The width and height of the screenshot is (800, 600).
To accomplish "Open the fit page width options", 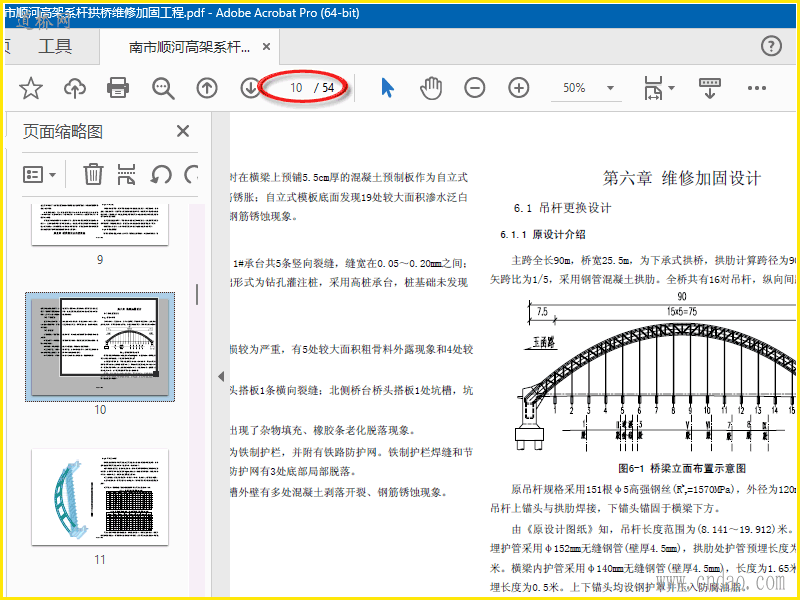I will click(x=659, y=88).
